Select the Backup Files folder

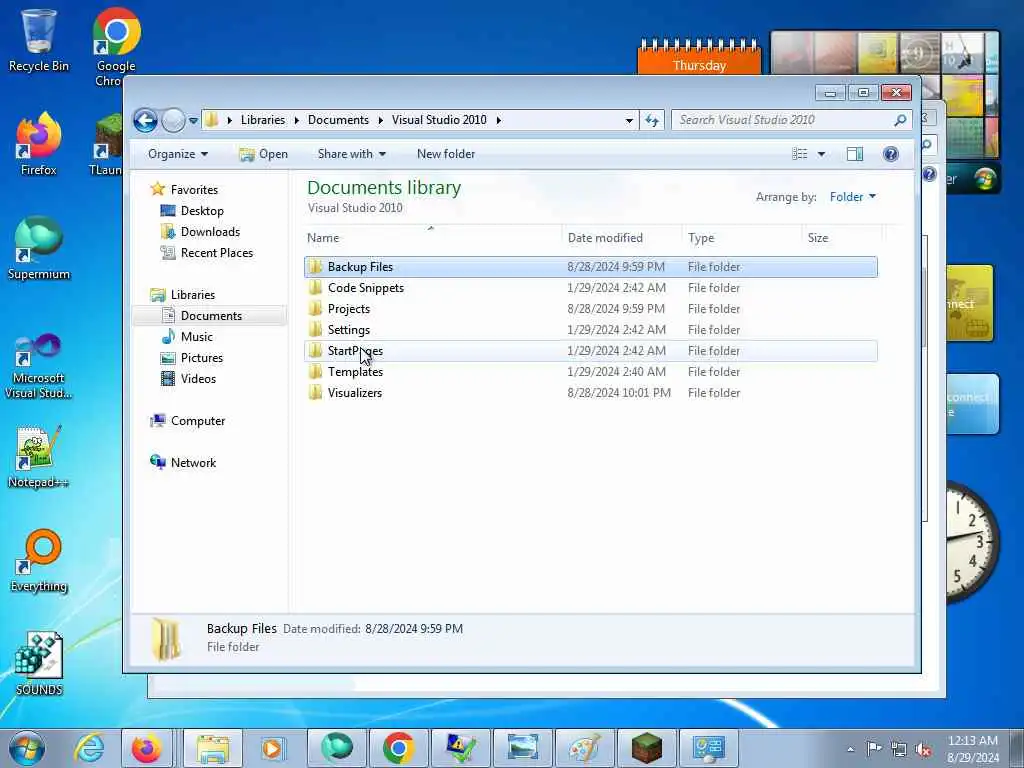590,266
